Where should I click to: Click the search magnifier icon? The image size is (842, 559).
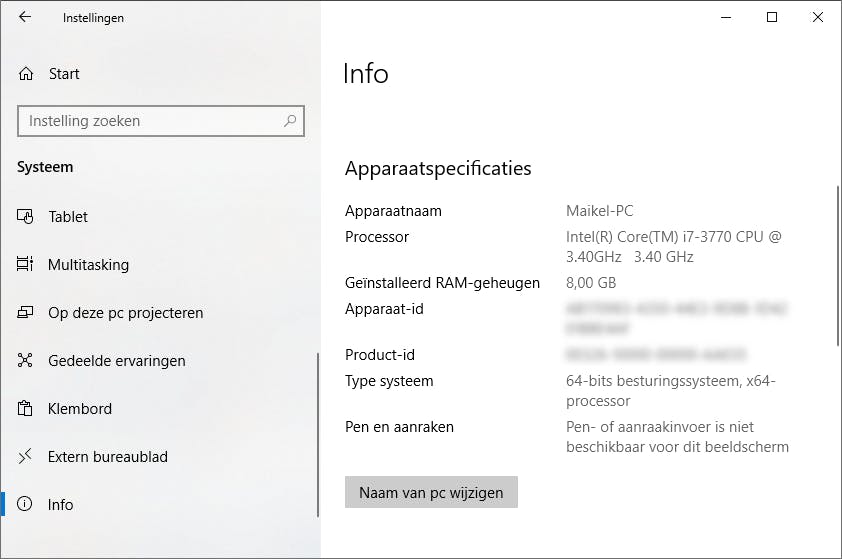(x=290, y=121)
